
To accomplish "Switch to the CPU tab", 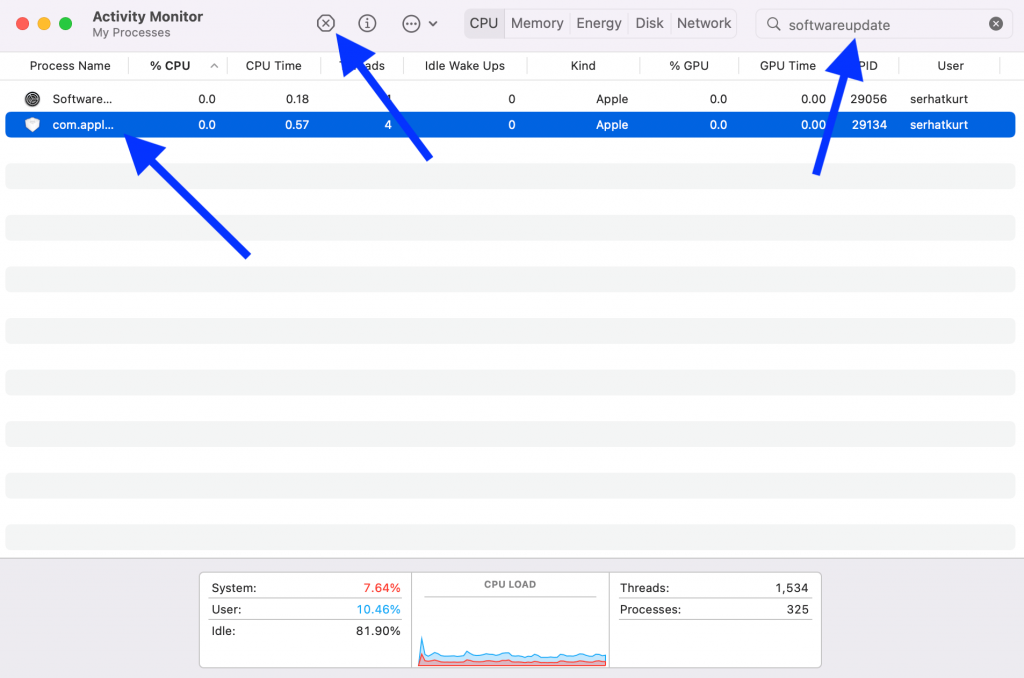I will click(x=484, y=24).
